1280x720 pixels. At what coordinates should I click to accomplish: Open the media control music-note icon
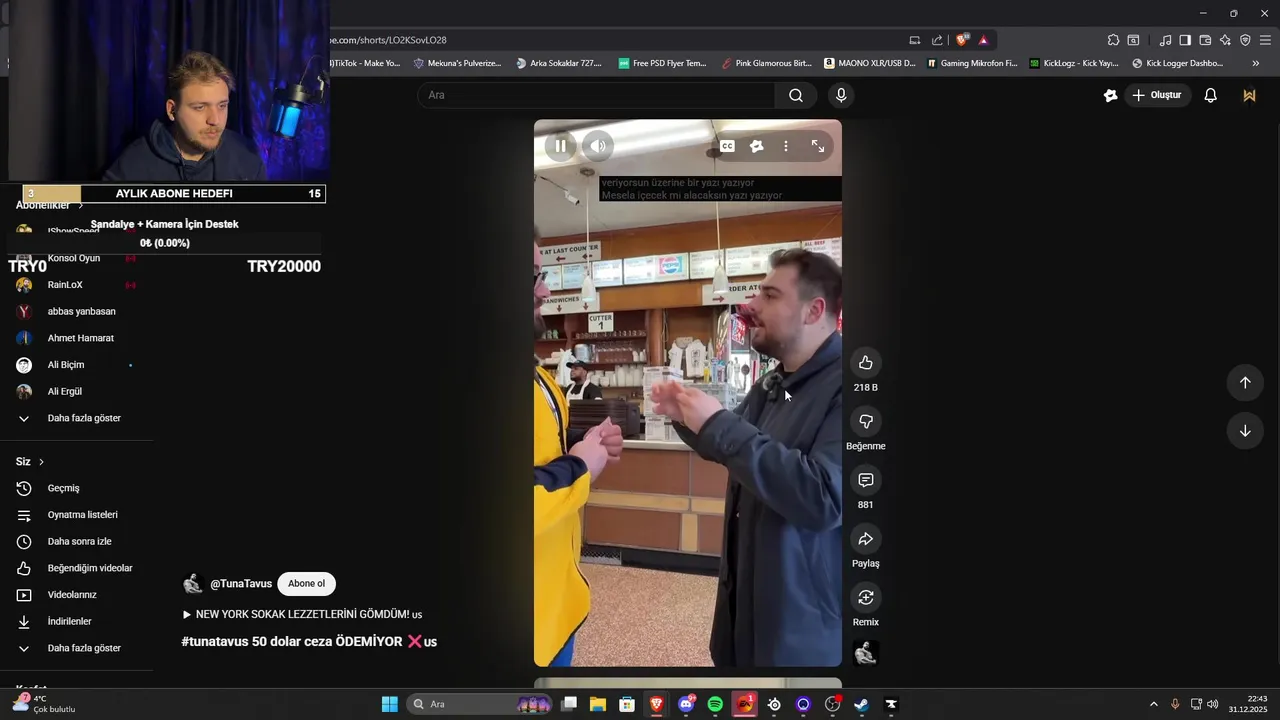[1165, 40]
